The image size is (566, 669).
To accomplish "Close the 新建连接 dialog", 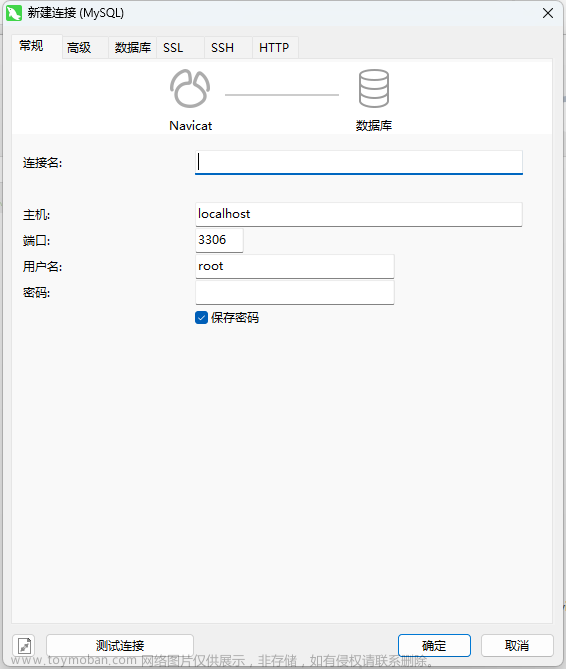I will 548,13.
